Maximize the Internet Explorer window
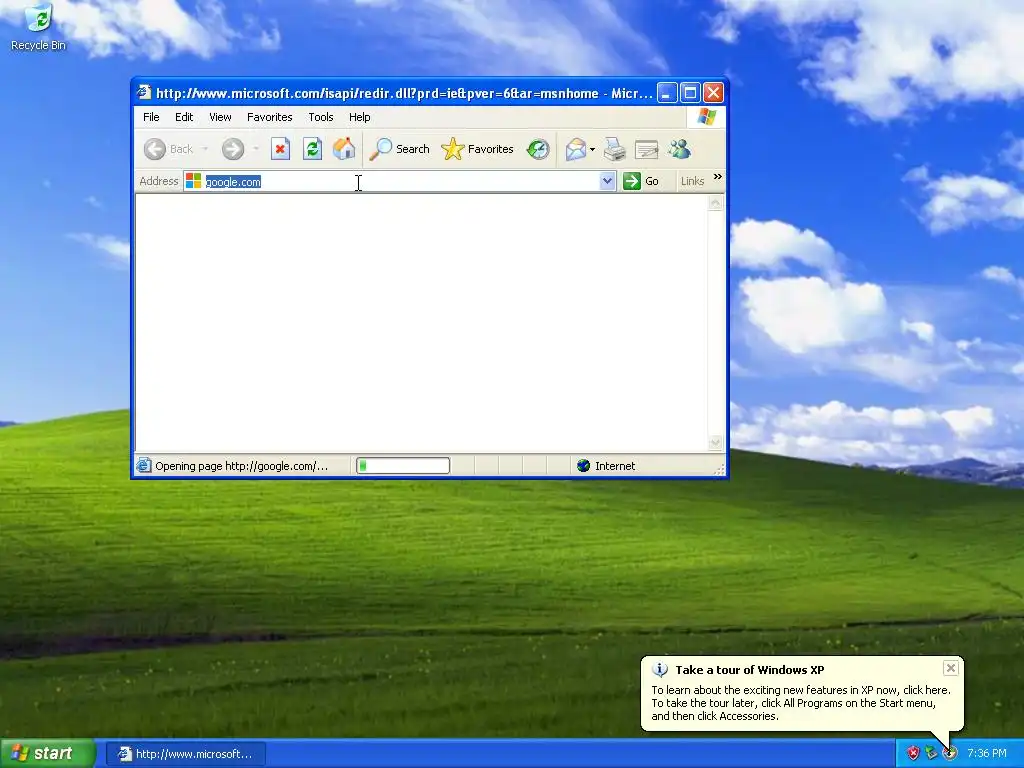Screen dimensions: 1024x768 690,93
